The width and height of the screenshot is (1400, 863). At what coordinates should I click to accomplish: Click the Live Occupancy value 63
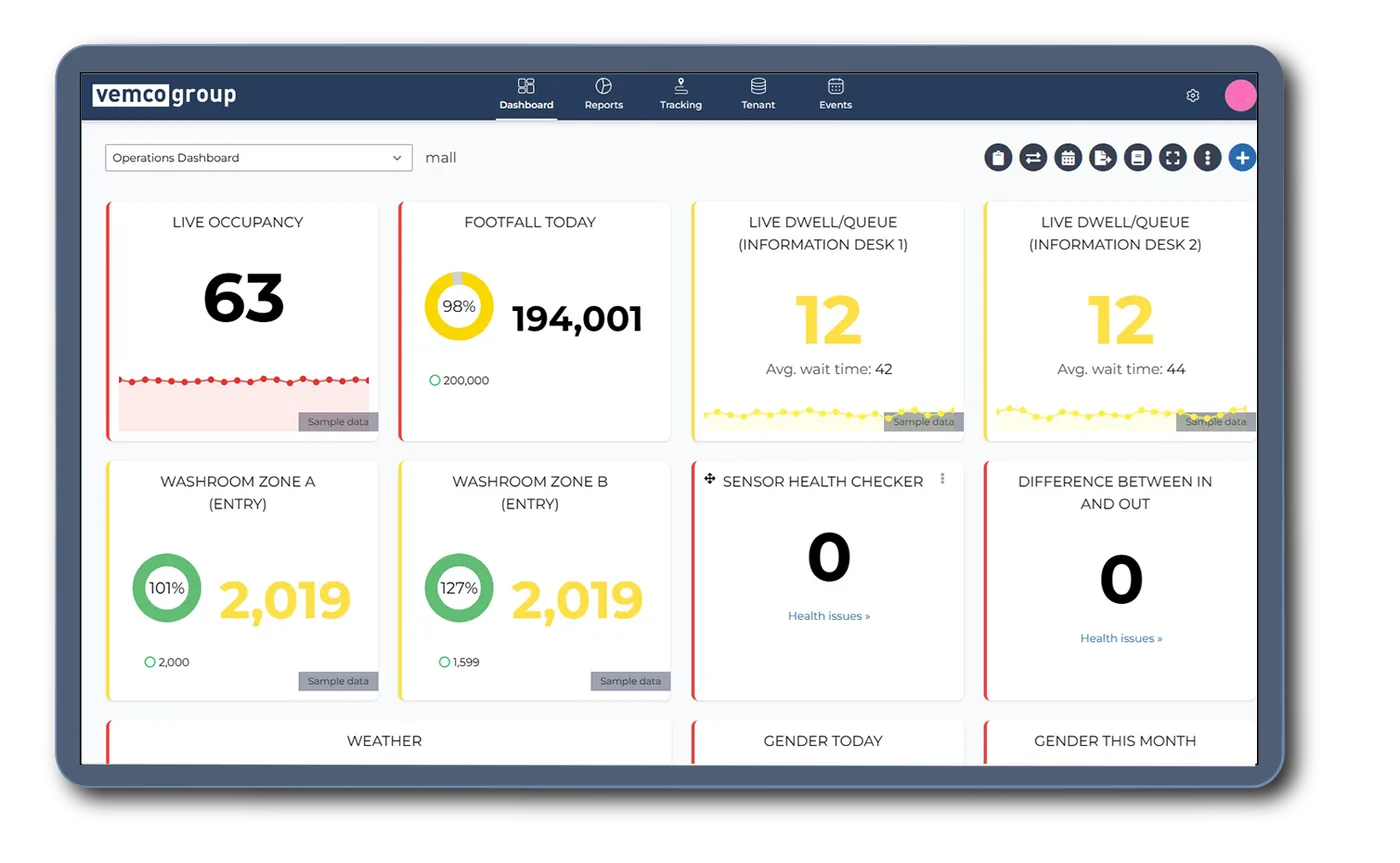tap(244, 298)
